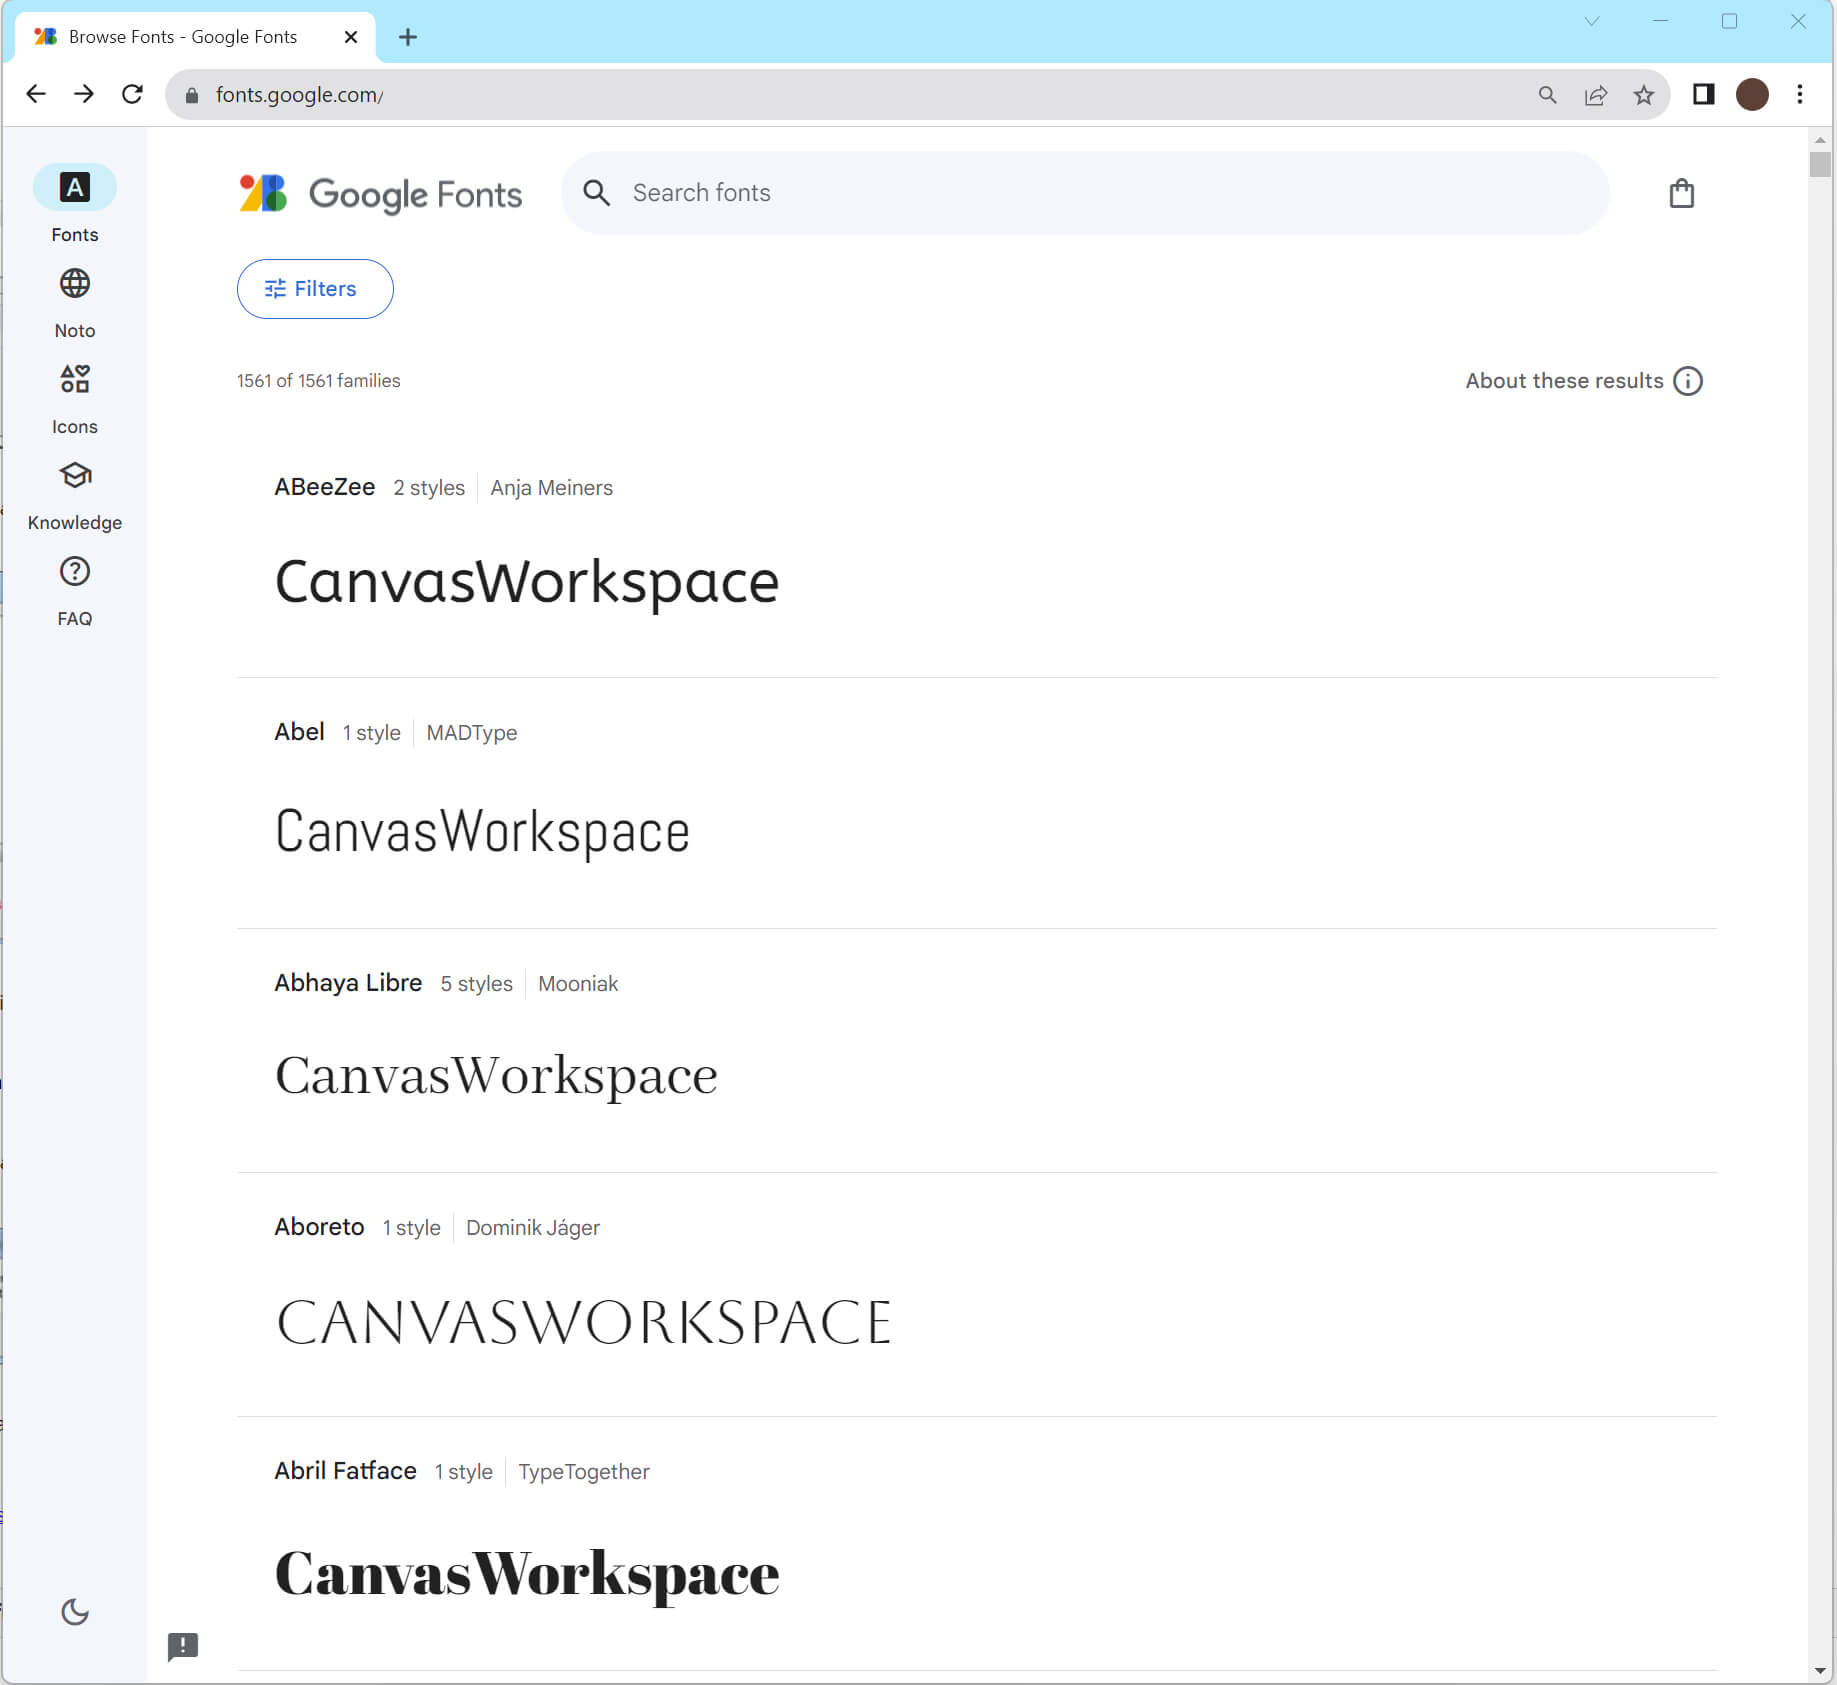Click the Aboreto CANVASWORKSPACE preview
1837x1685 pixels.
pos(584,1322)
